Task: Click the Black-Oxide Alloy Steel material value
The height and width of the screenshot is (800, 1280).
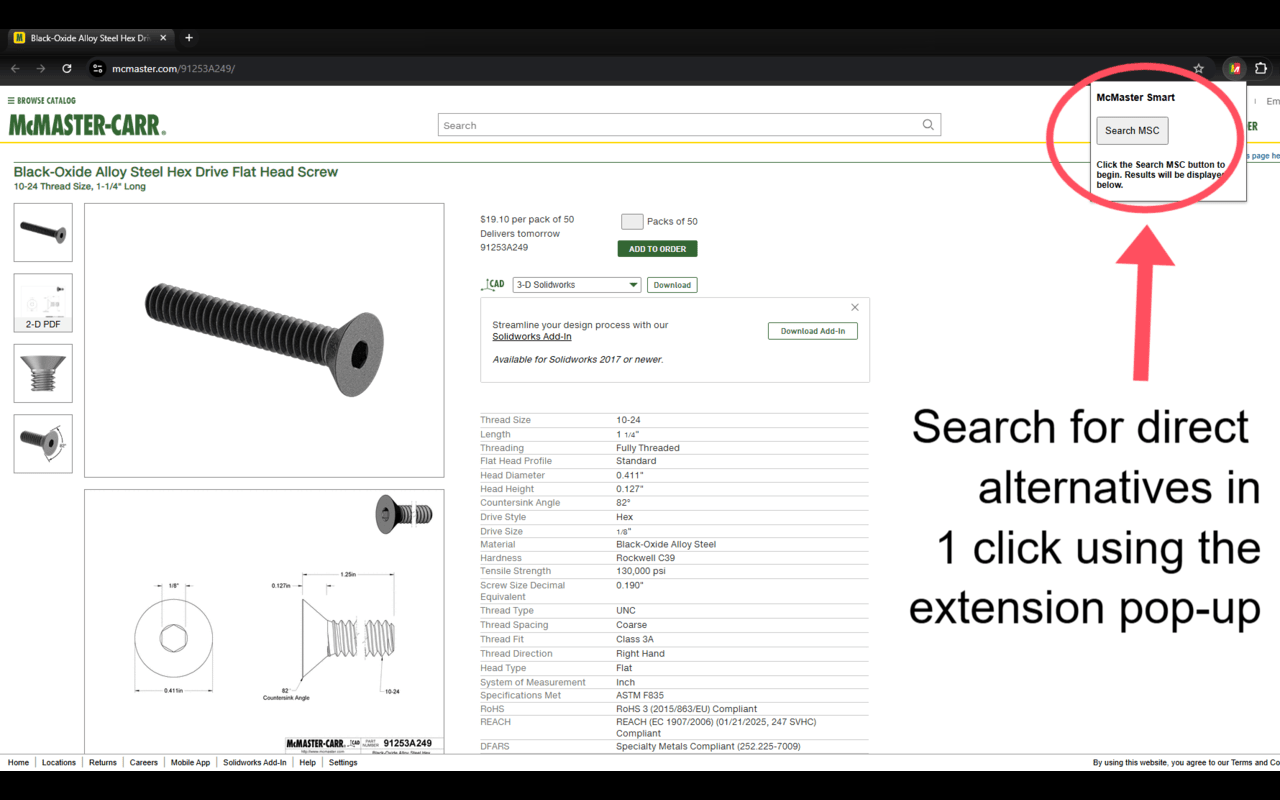Action: 666,544
